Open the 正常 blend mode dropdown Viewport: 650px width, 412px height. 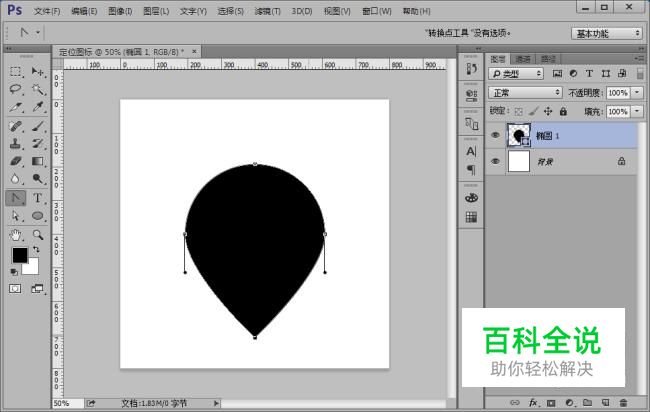coord(525,92)
